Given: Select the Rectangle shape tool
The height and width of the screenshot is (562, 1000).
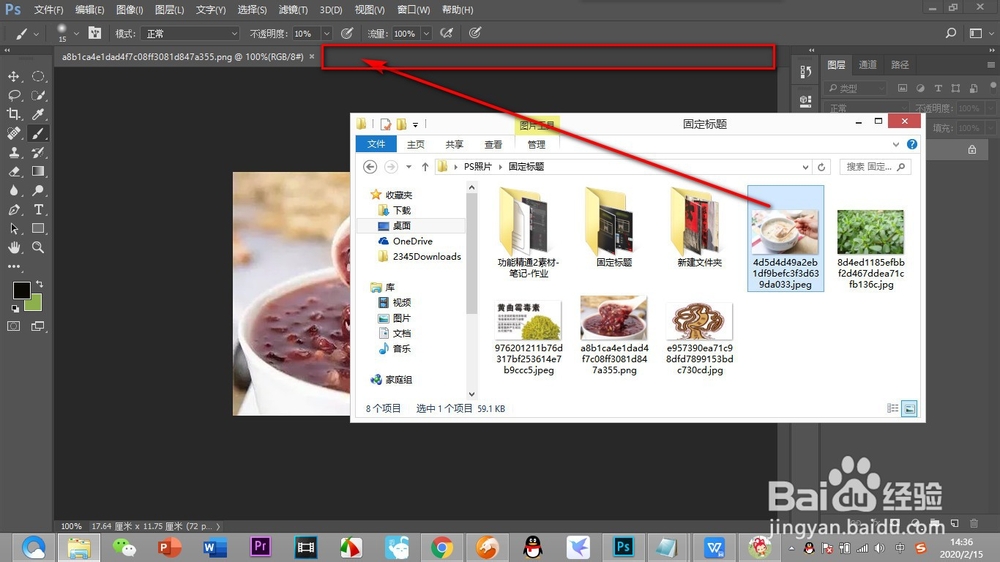Looking at the screenshot, I should [x=38, y=228].
